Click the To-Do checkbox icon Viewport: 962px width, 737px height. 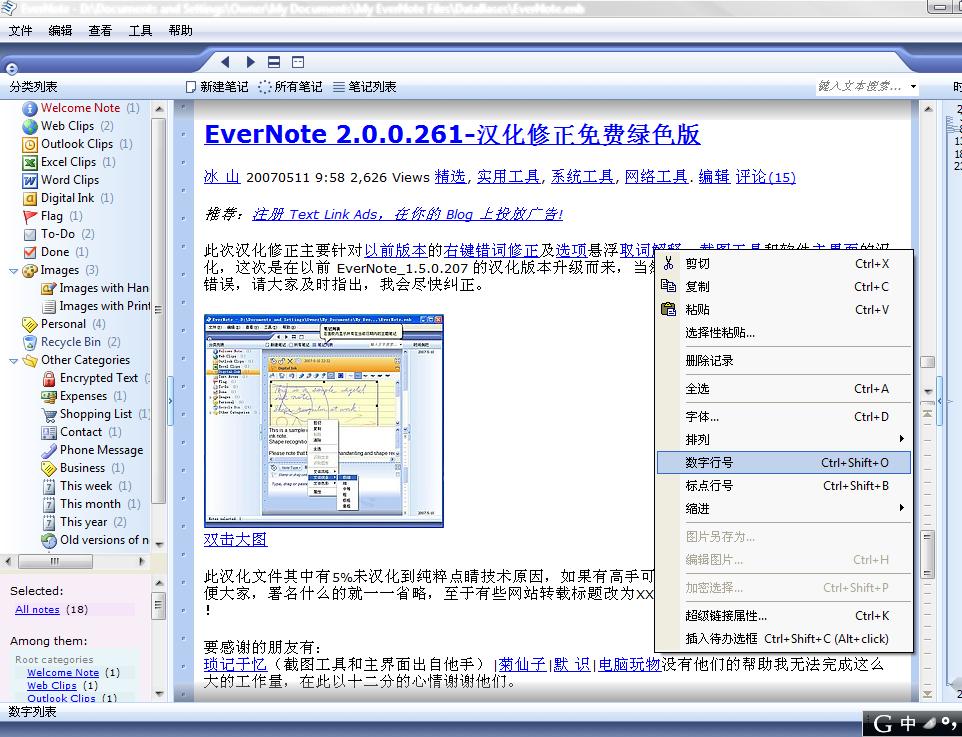[x=30, y=234]
